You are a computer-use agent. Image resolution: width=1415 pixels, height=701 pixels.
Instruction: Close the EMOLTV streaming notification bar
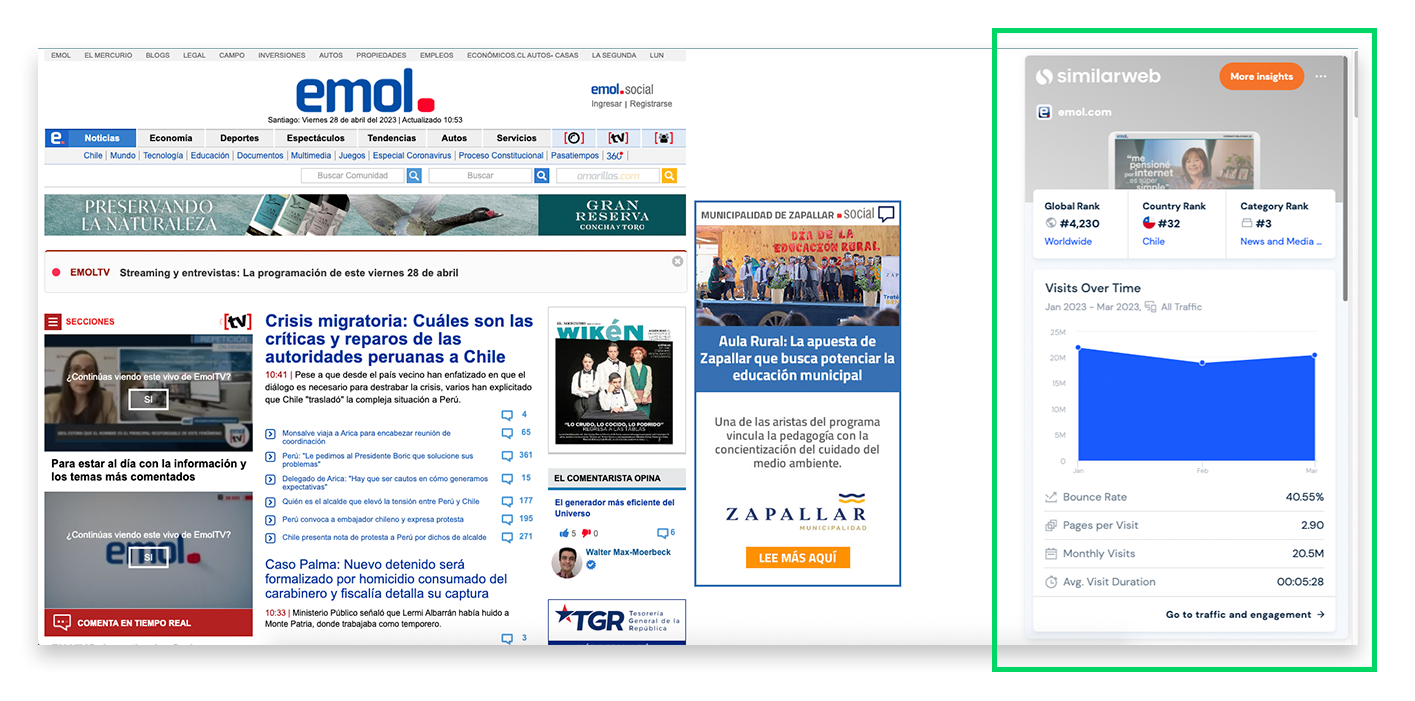(x=677, y=261)
